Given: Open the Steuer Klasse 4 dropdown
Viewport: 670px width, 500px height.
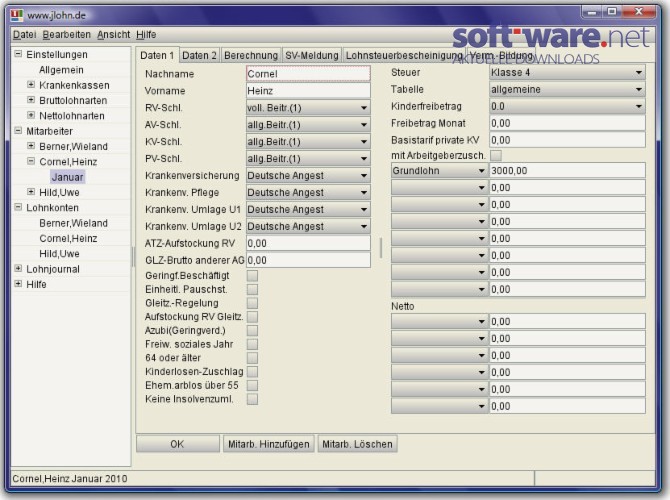Looking at the screenshot, I should pyautogui.click(x=567, y=72).
